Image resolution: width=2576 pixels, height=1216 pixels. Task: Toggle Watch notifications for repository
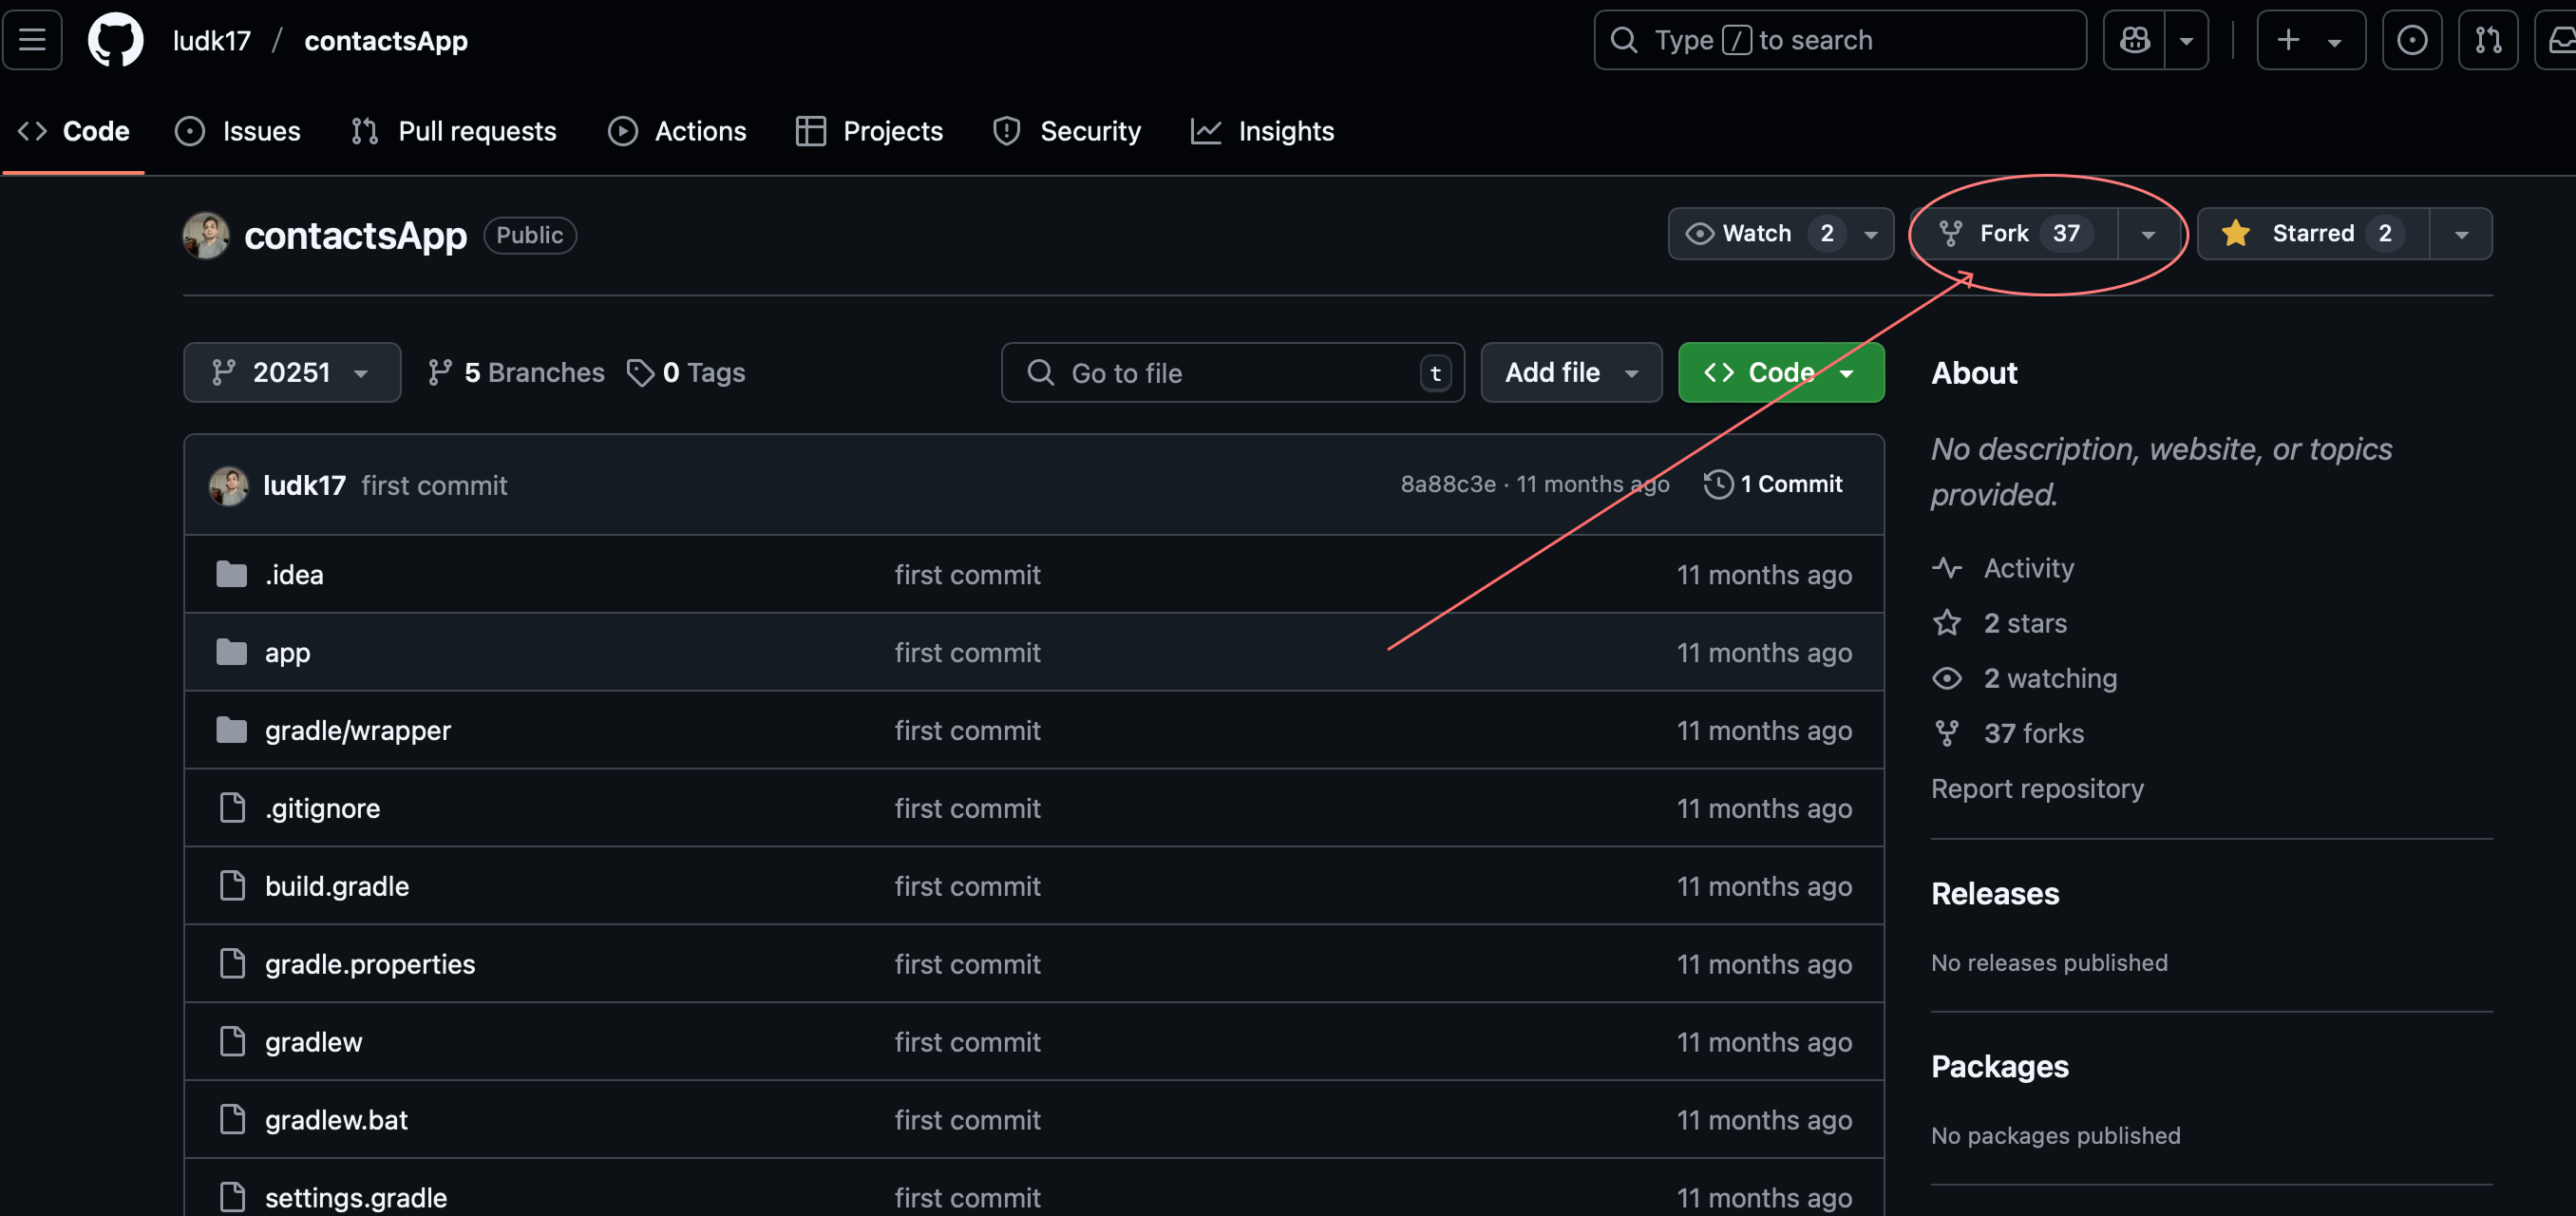coord(1758,234)
